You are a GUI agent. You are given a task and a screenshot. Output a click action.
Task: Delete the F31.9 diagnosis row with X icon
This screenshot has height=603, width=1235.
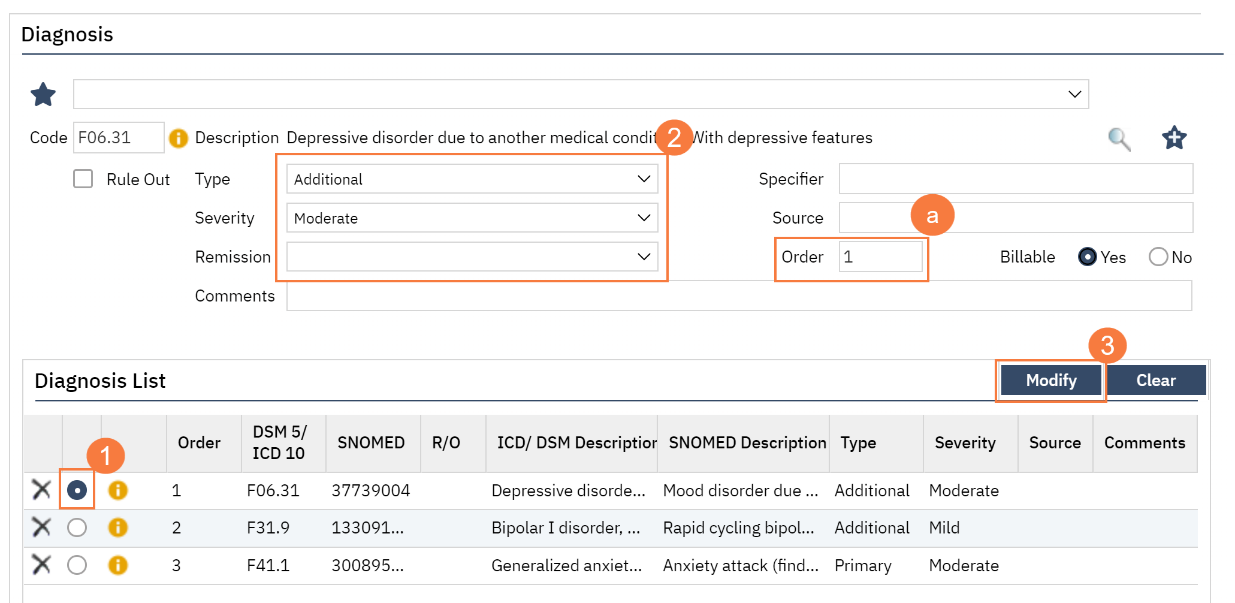41,527
